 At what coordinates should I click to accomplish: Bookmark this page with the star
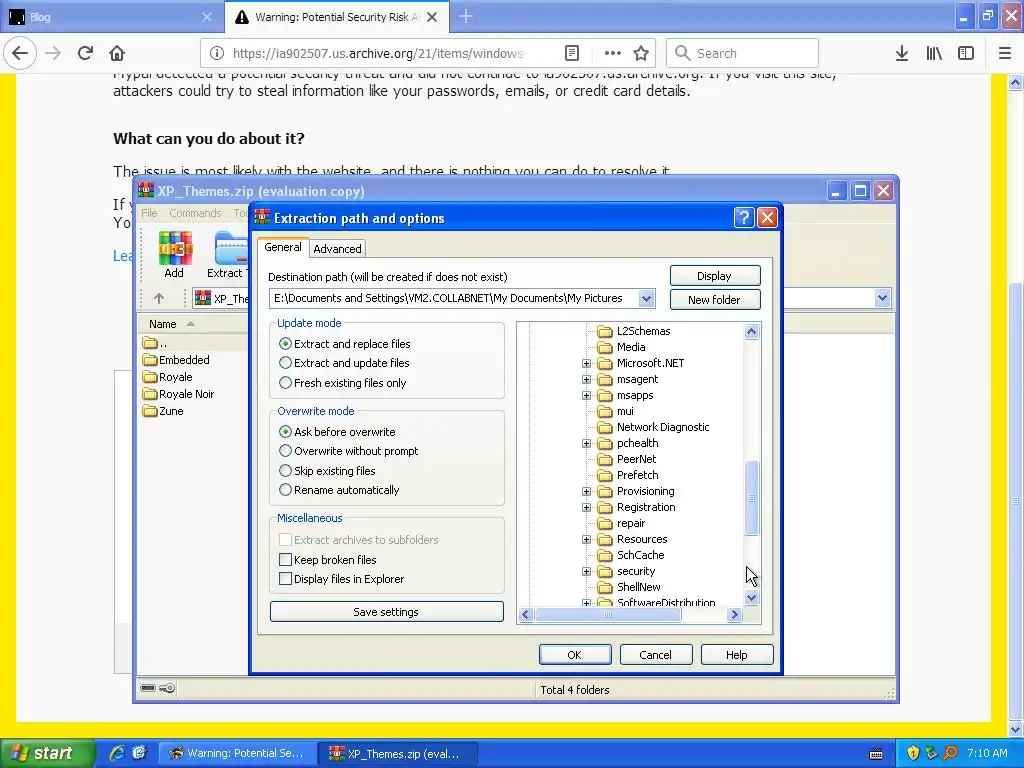641,53
